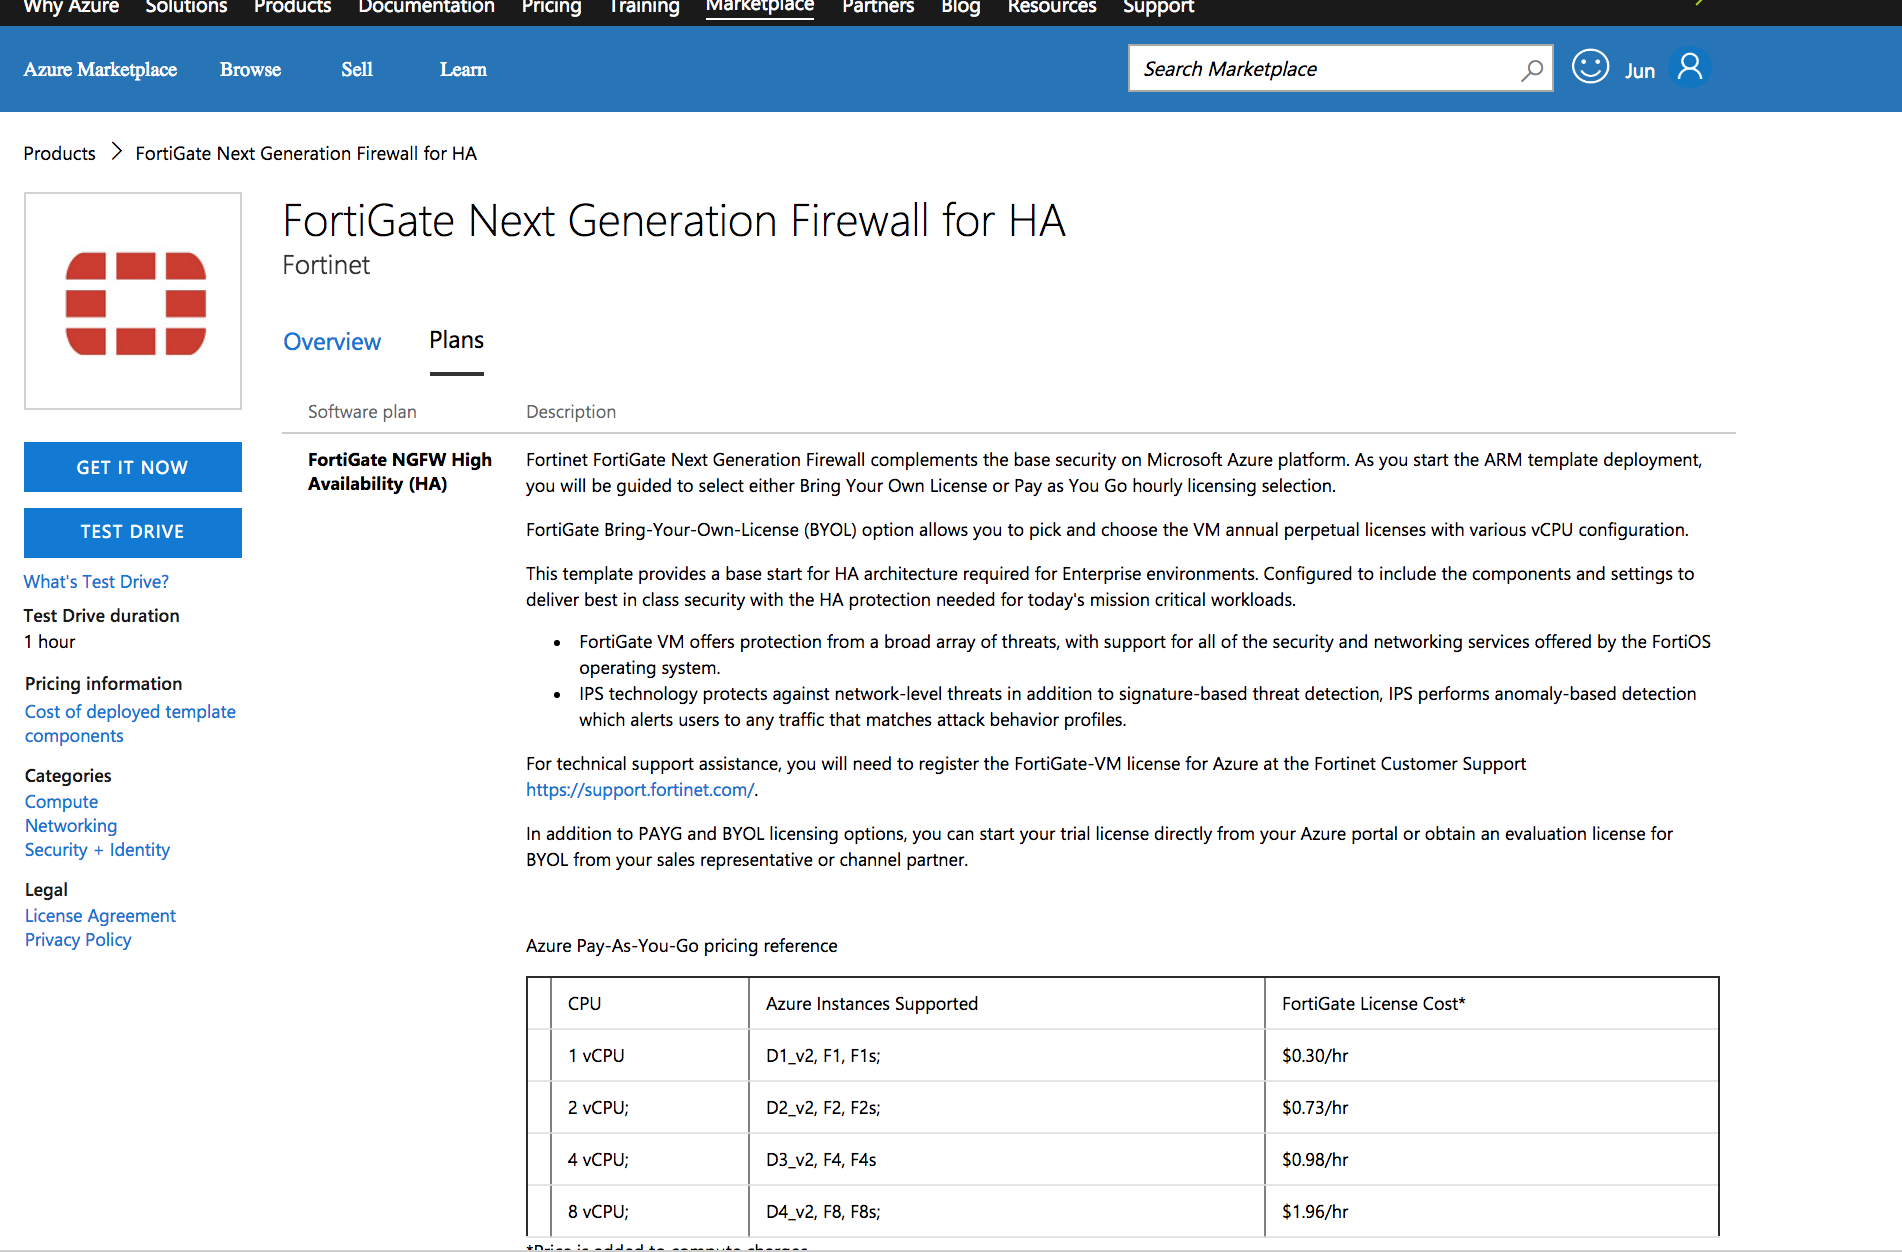Switch to the Overview tab
Viewport: 1902px width, 1252px height.
click(332, 342)
